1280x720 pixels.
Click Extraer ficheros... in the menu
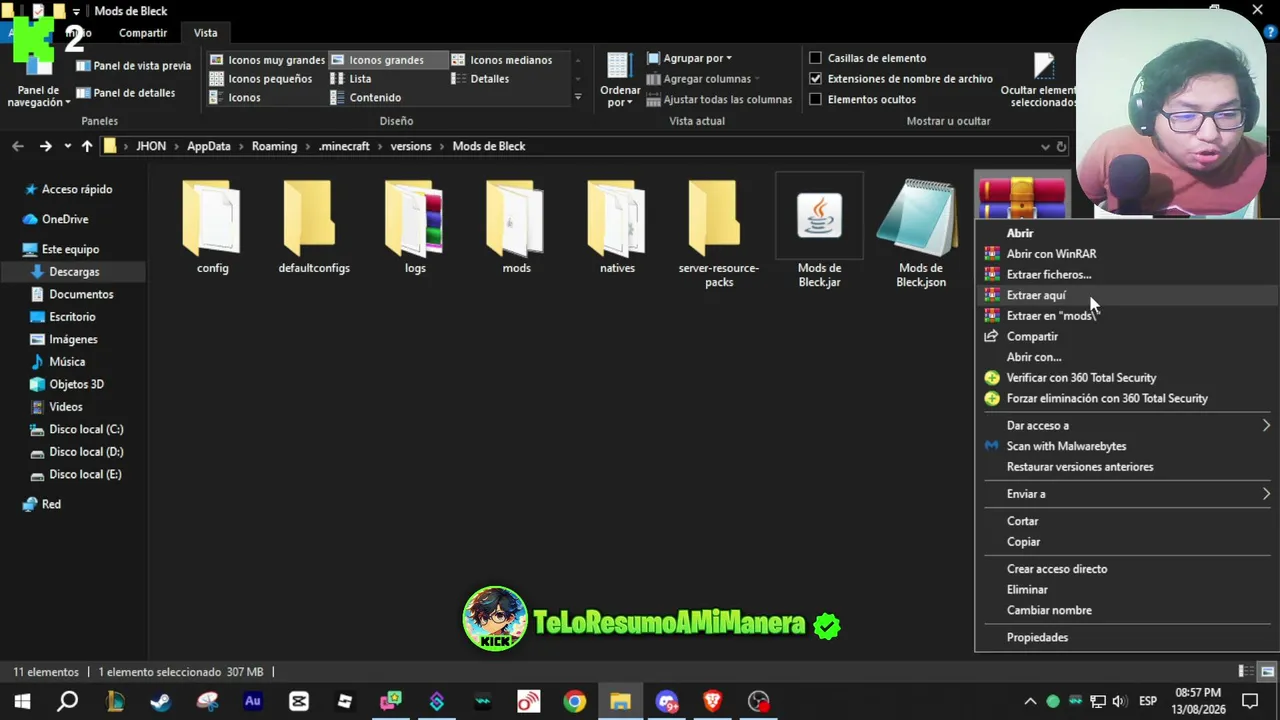1126,274
